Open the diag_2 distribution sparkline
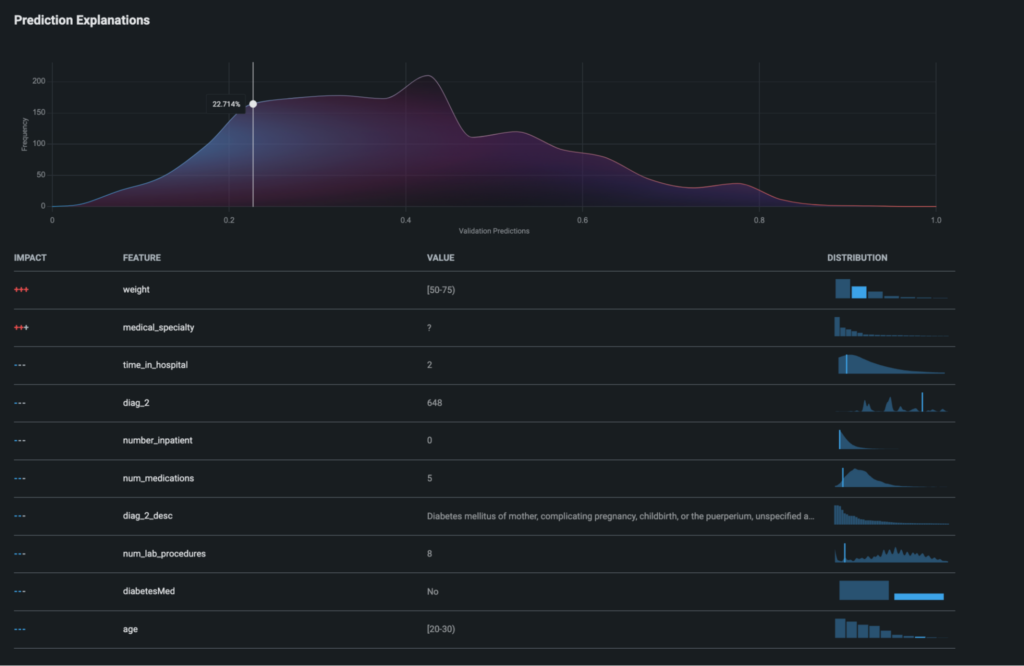 [891, 403]
